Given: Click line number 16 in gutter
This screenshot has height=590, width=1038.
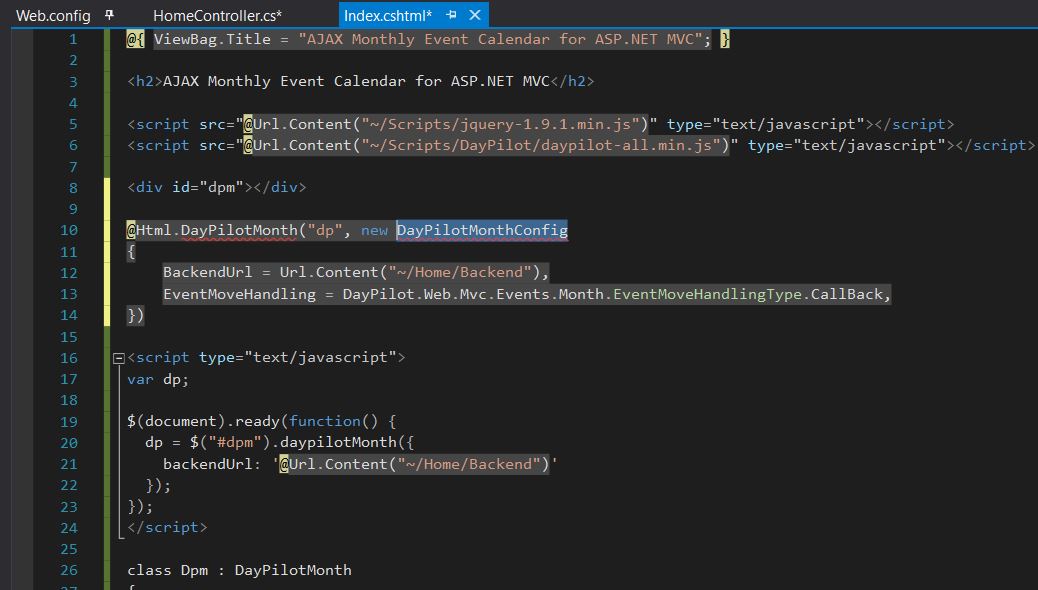Looking at the screenshot, I should tap(69, 358).
